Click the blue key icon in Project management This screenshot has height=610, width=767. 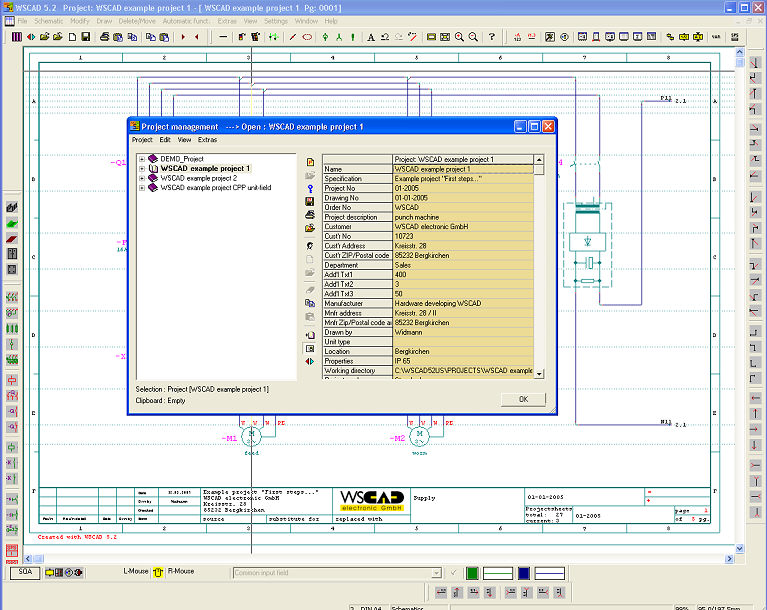(x=310, y=188)
